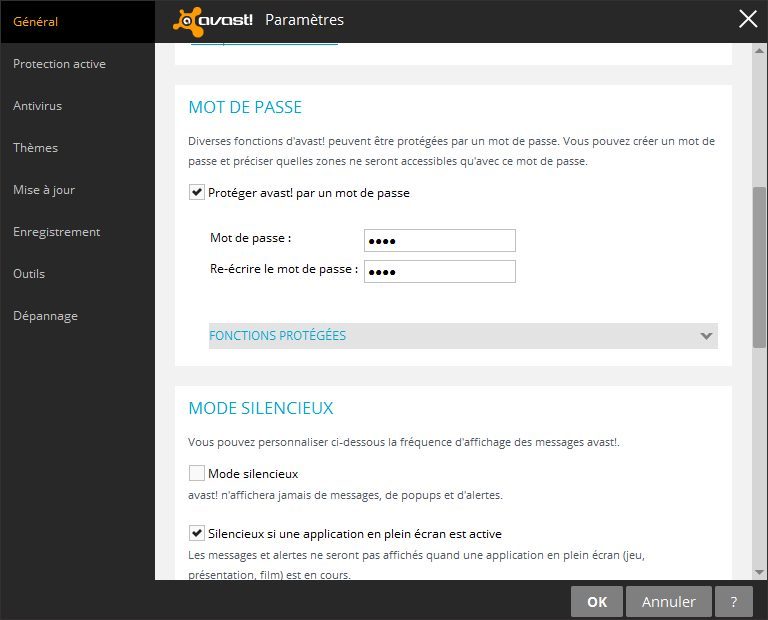Focus the Mot de passe input field

pyautogui.click(x=440, y=241)
